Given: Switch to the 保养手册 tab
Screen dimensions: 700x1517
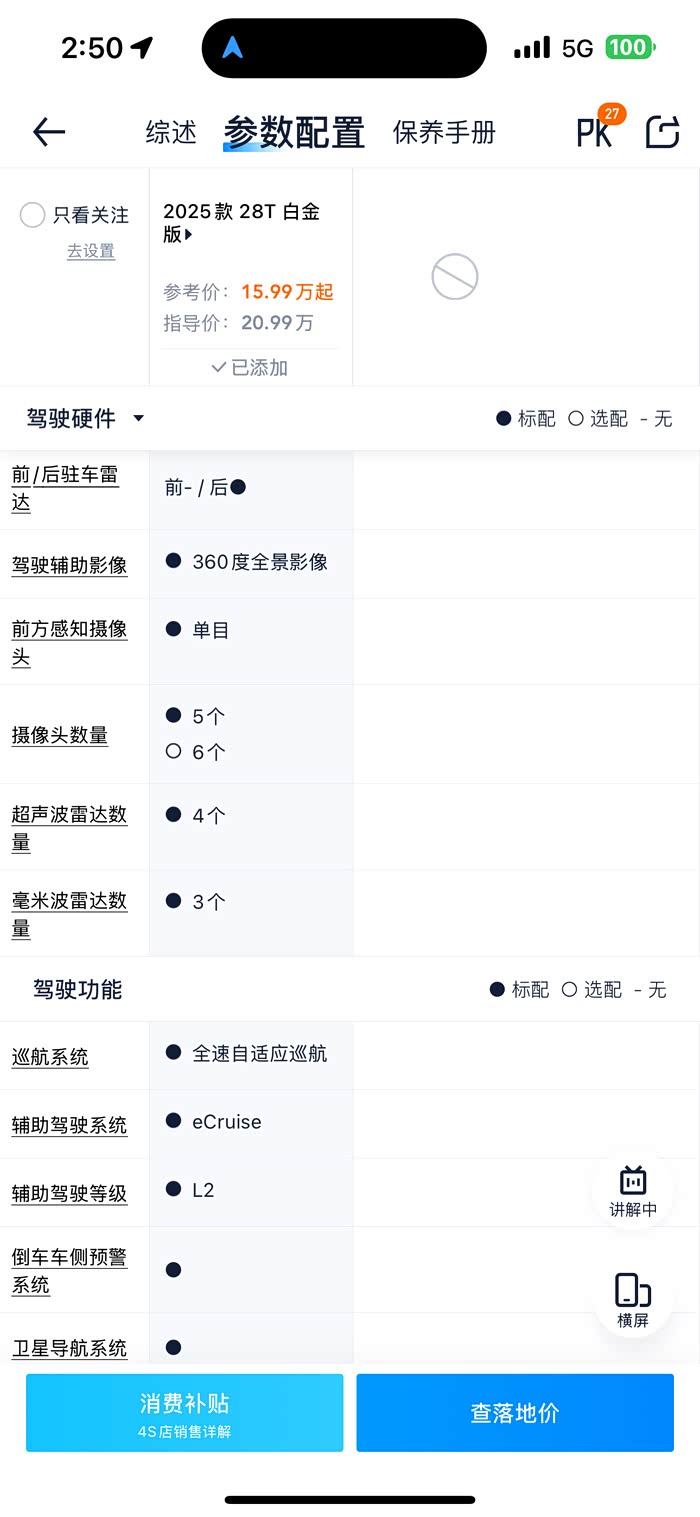Looking at the screenshot, I should point(444,132).
